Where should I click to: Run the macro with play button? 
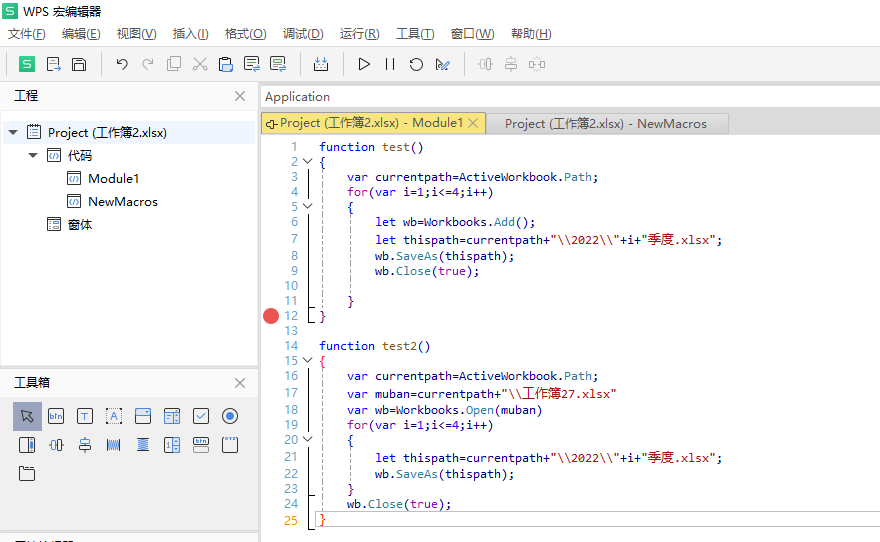pyautogui.click(x=364, y=64)
